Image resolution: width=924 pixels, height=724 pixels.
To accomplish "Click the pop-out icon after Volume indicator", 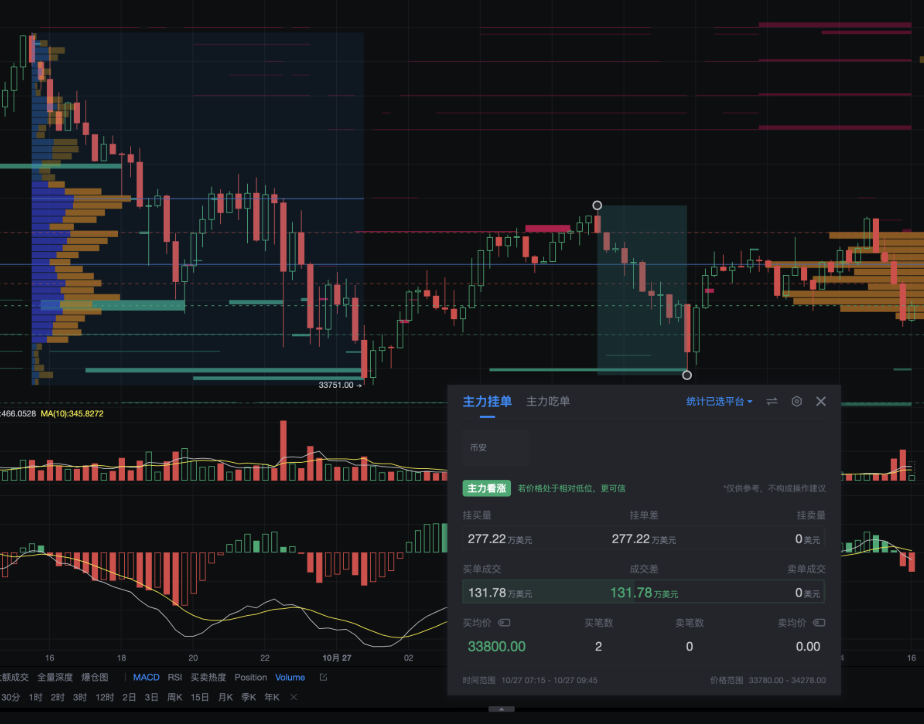I will (x=323, y=677).
